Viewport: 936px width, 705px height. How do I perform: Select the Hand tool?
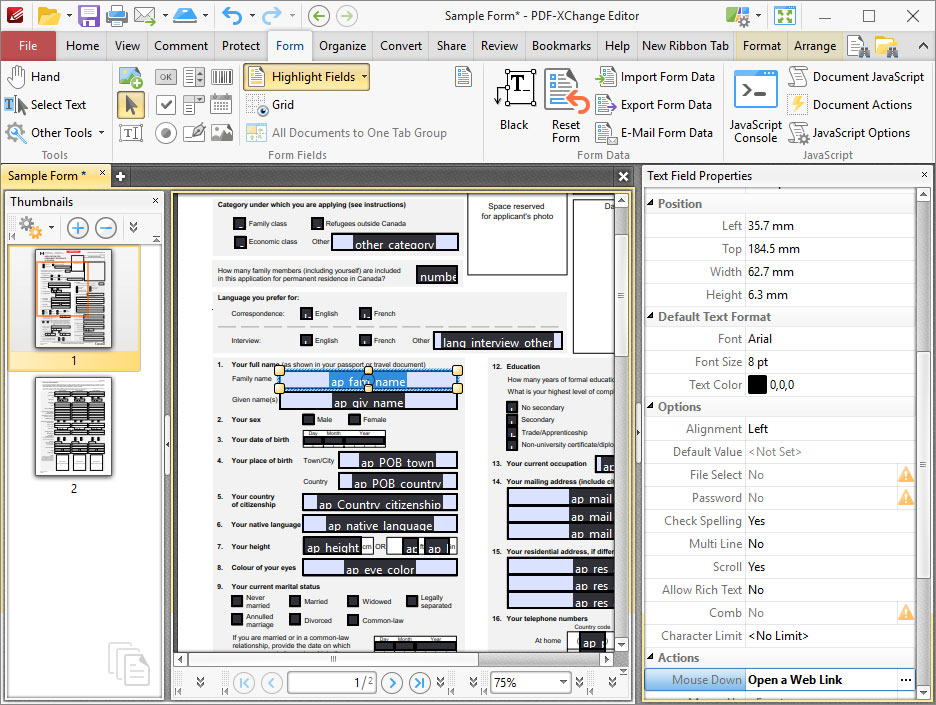(33, 77)
